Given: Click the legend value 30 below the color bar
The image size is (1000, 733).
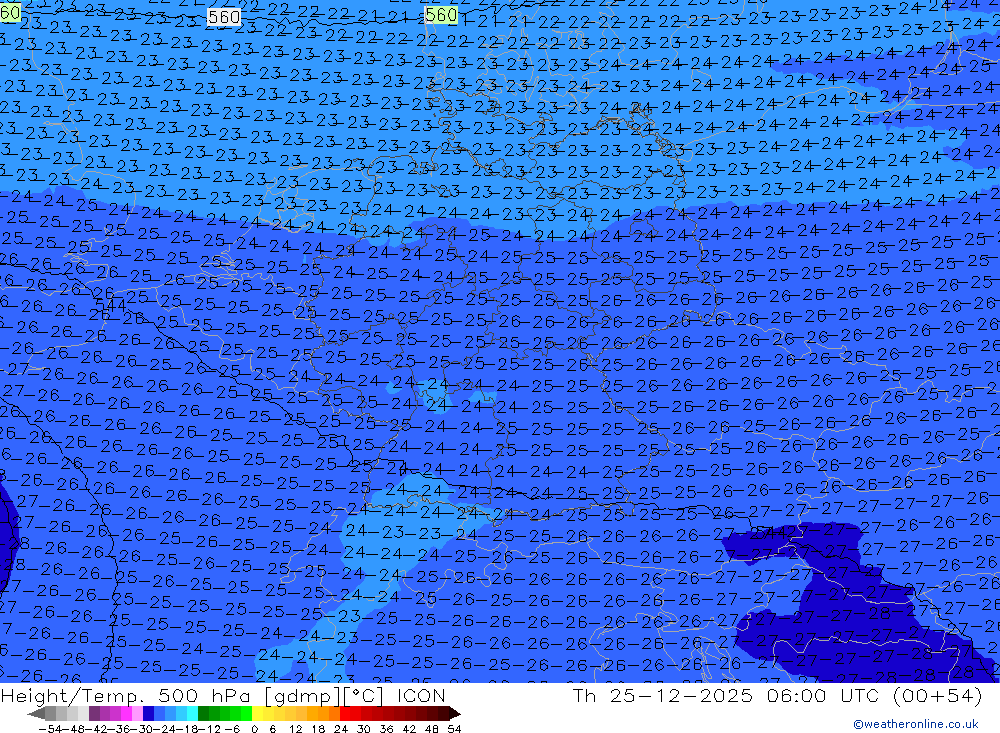Looking at the screenshot, I should (x=364, y=729).
